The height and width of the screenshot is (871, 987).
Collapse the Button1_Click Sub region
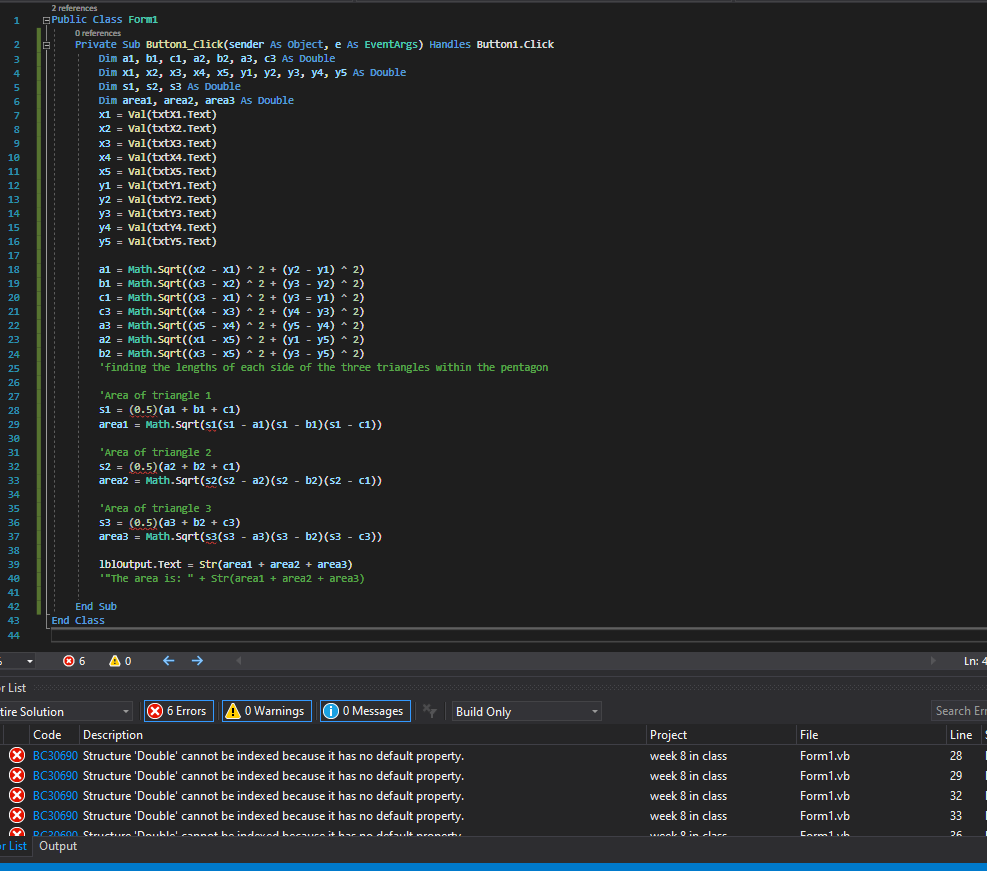pos(46,45)
